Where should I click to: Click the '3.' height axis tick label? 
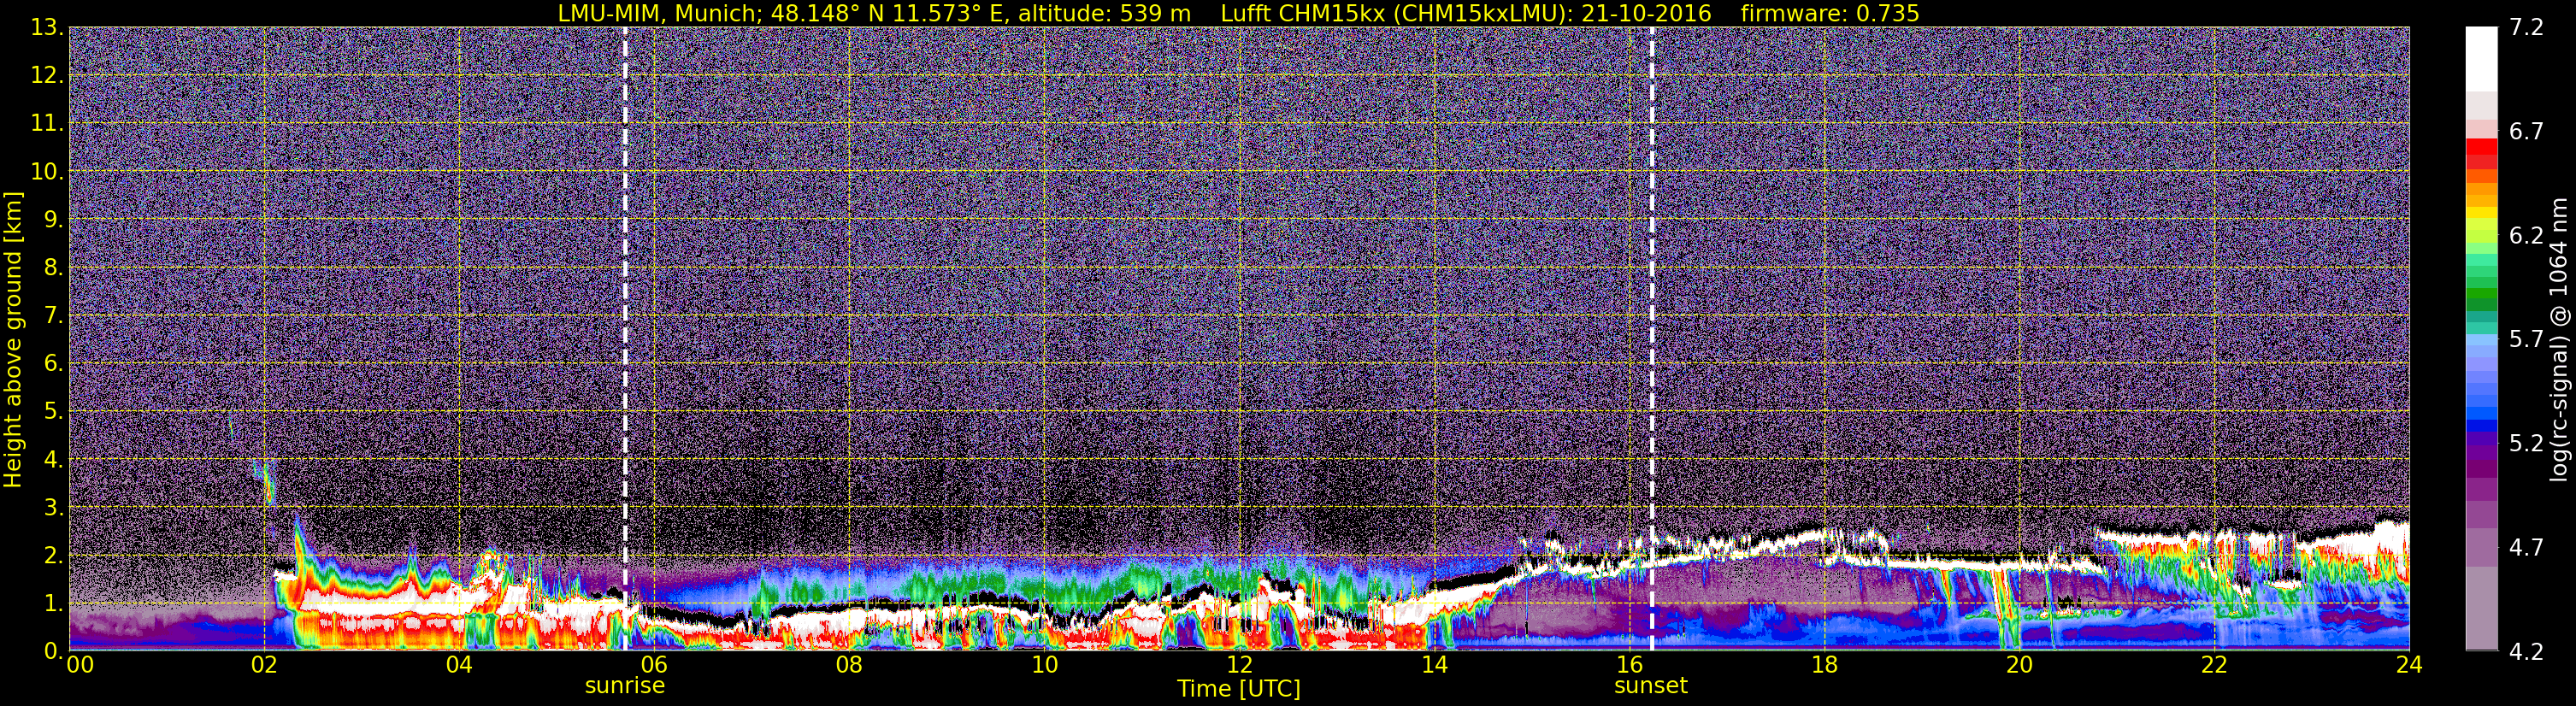(x=53, y=507)
